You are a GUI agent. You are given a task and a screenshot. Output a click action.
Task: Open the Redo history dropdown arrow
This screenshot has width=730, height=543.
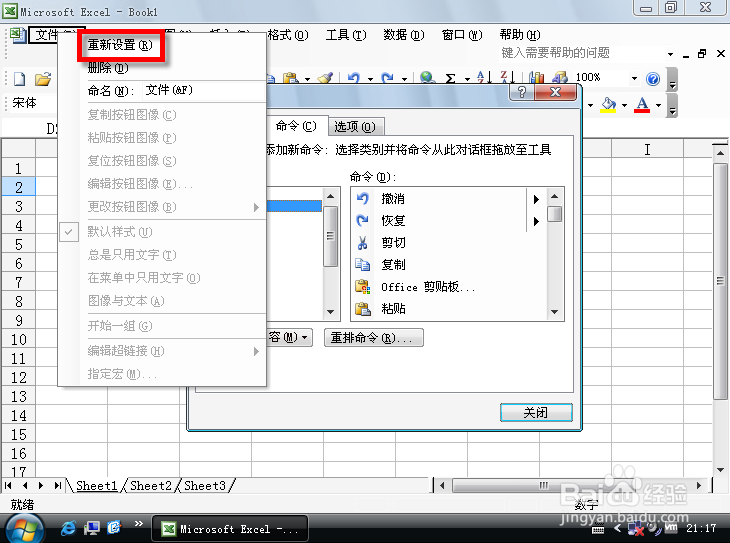[x=404, y=79]
